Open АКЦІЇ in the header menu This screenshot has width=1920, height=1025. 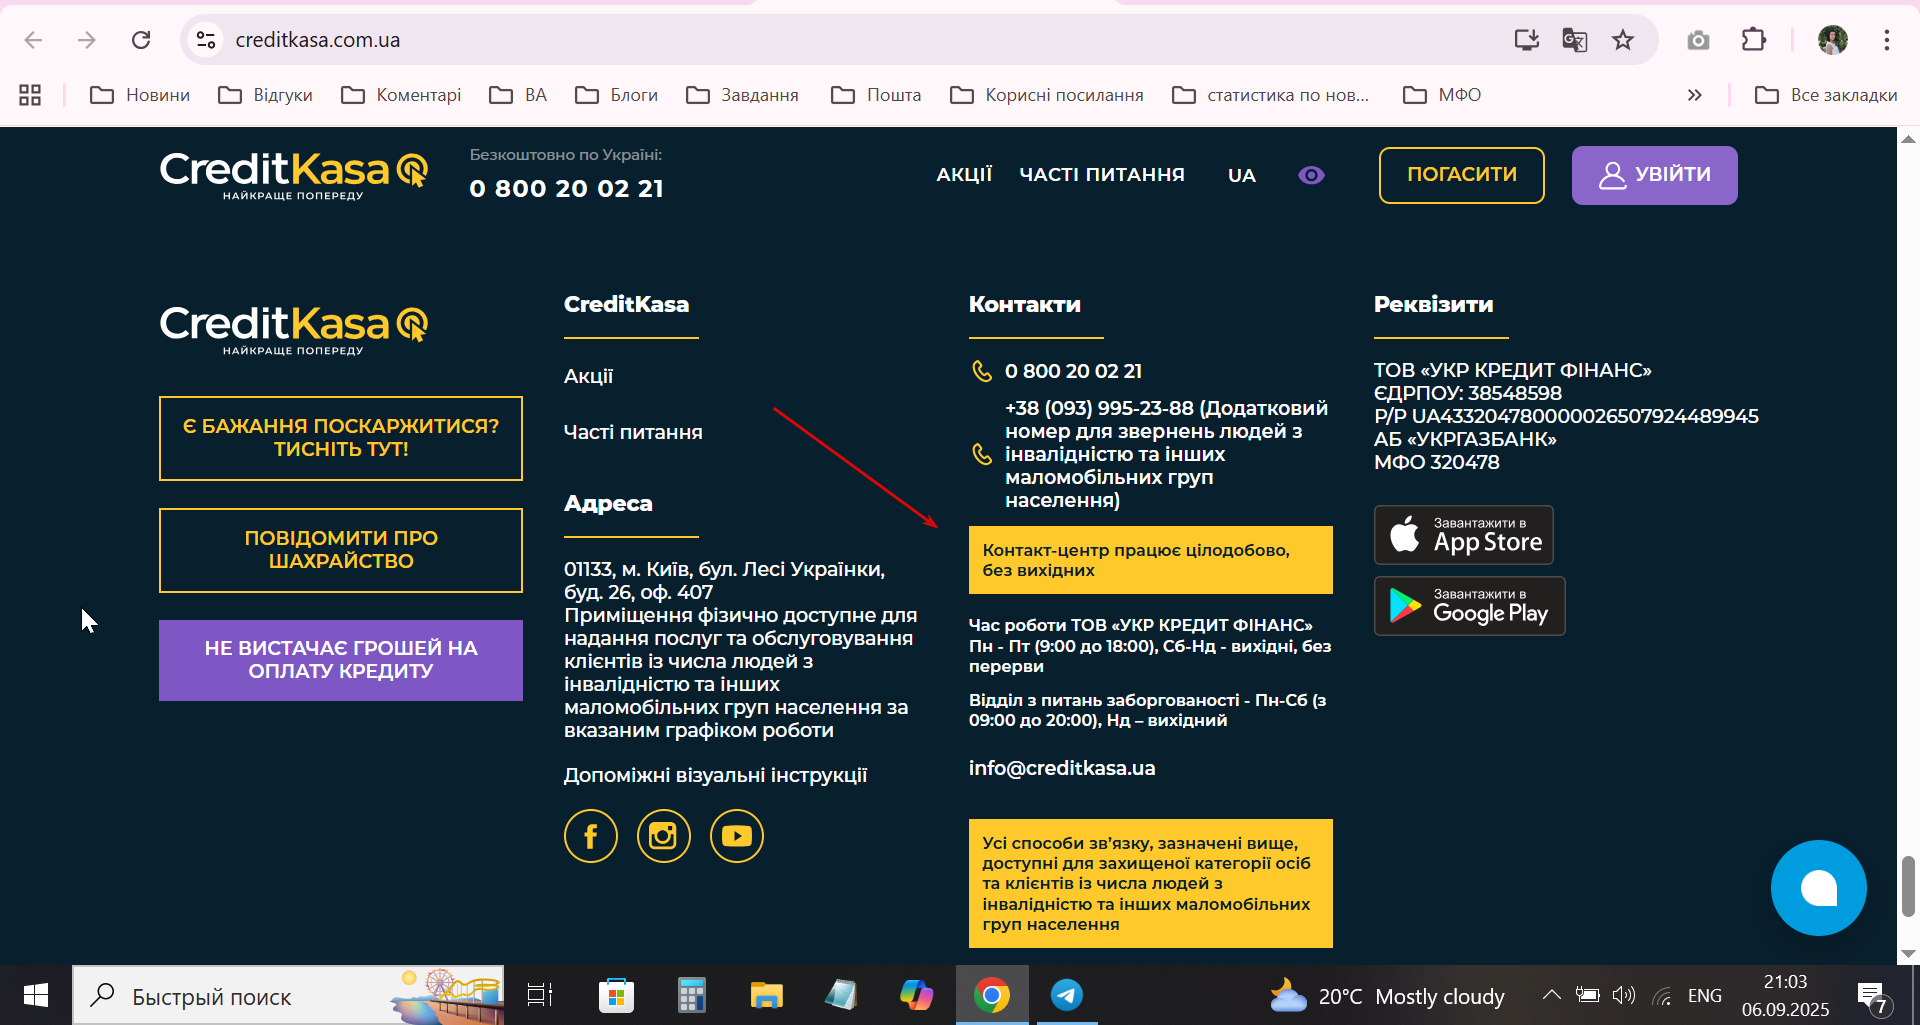(964, 175)
